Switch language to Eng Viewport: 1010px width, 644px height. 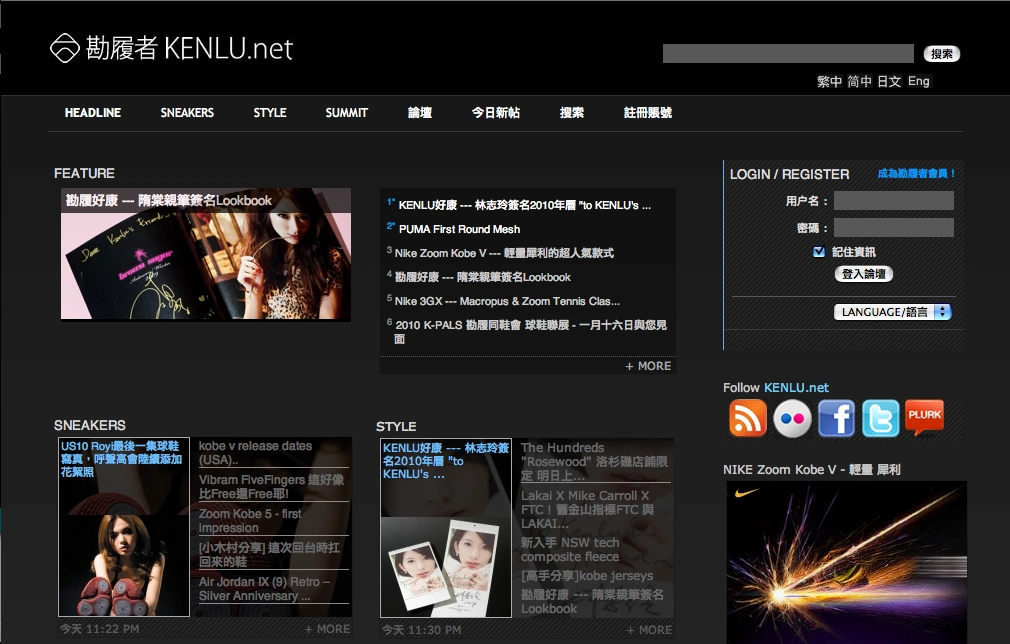[919, 81]
